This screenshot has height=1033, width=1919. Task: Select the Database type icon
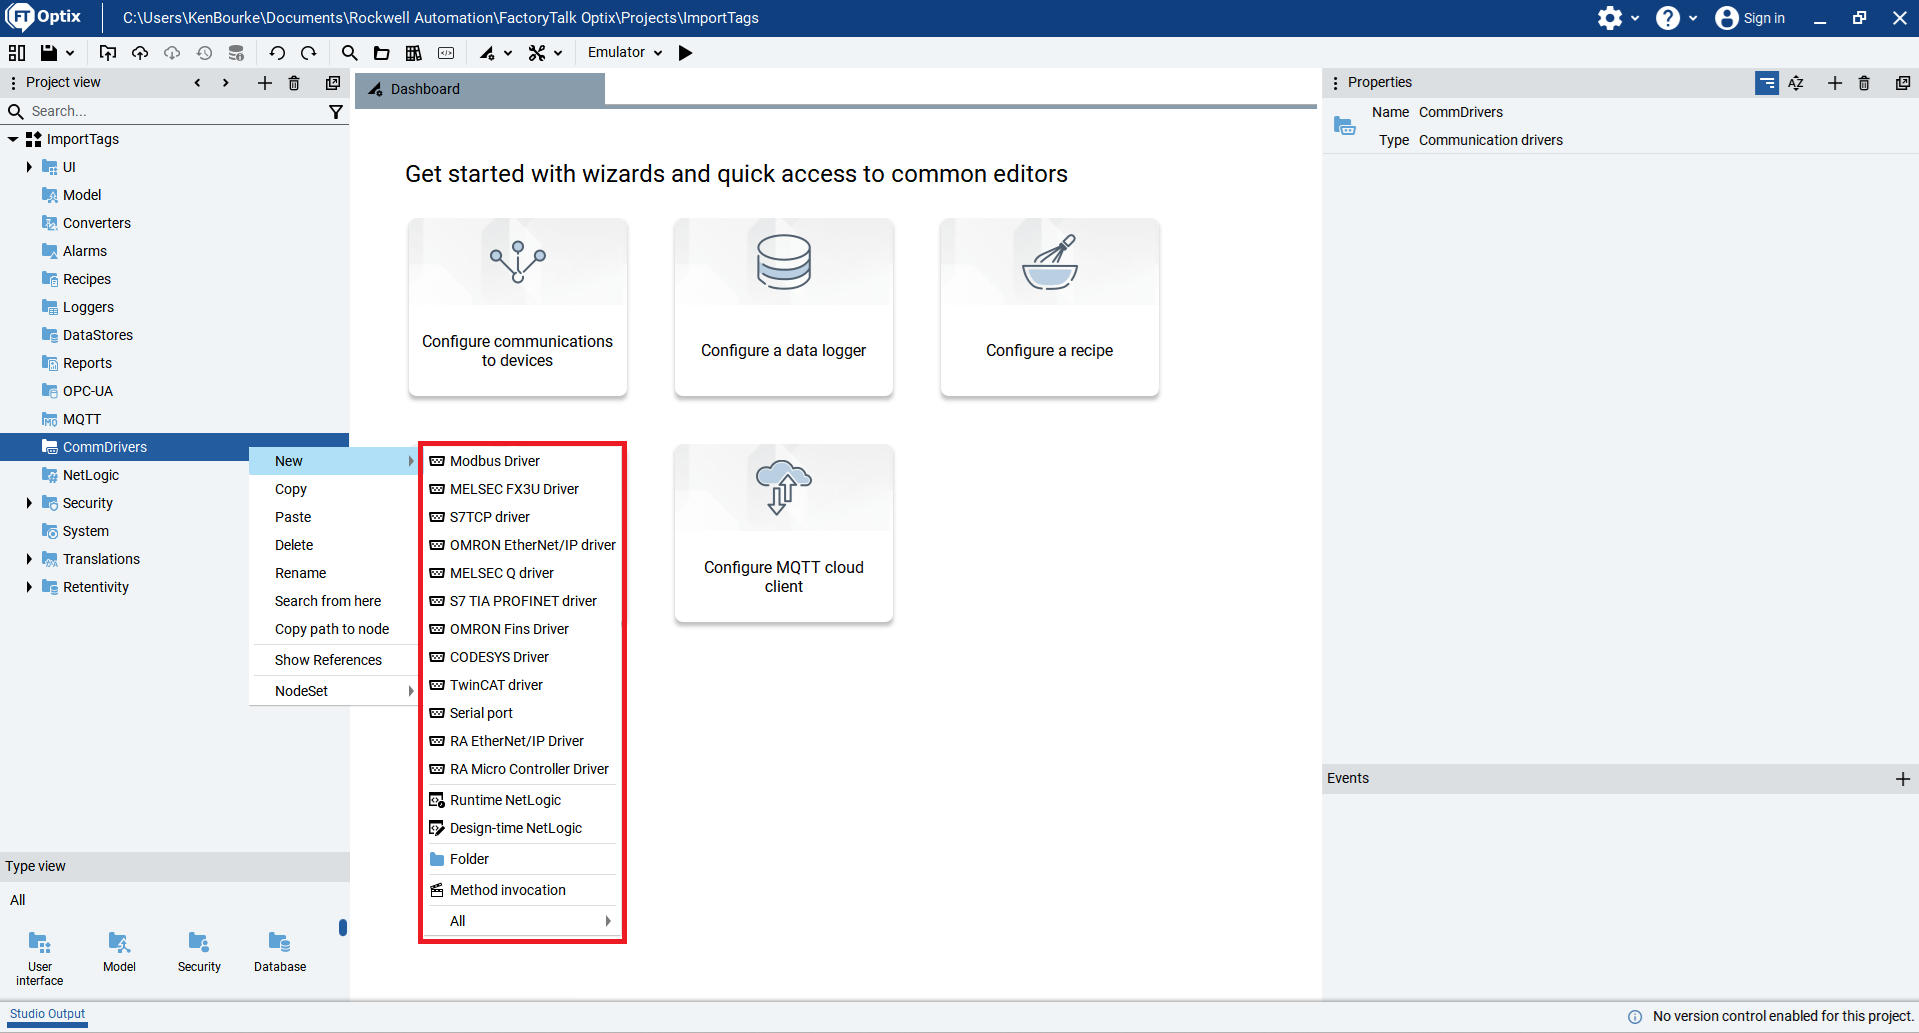click(280, 952)
